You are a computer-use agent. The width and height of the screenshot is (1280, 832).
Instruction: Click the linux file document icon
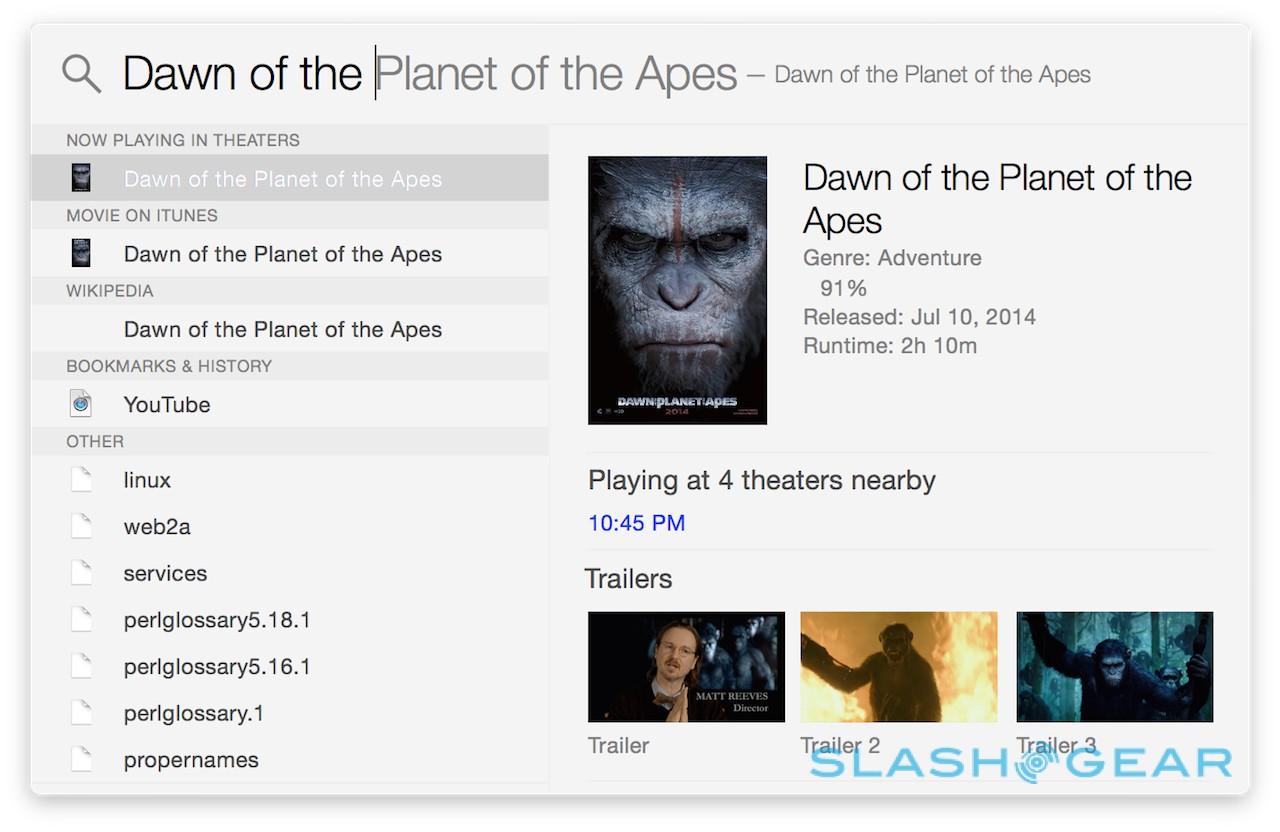coord(81,480)
